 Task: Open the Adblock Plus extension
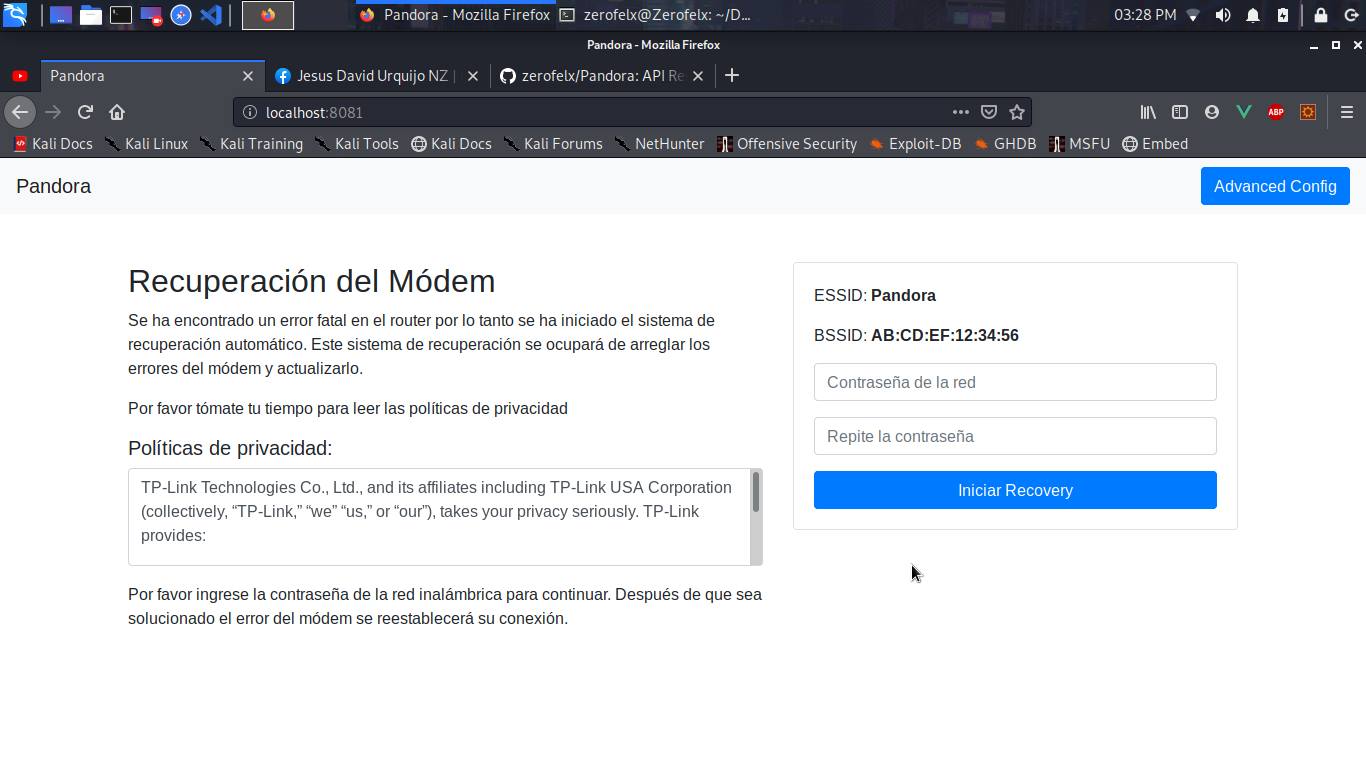[1276, 112]
